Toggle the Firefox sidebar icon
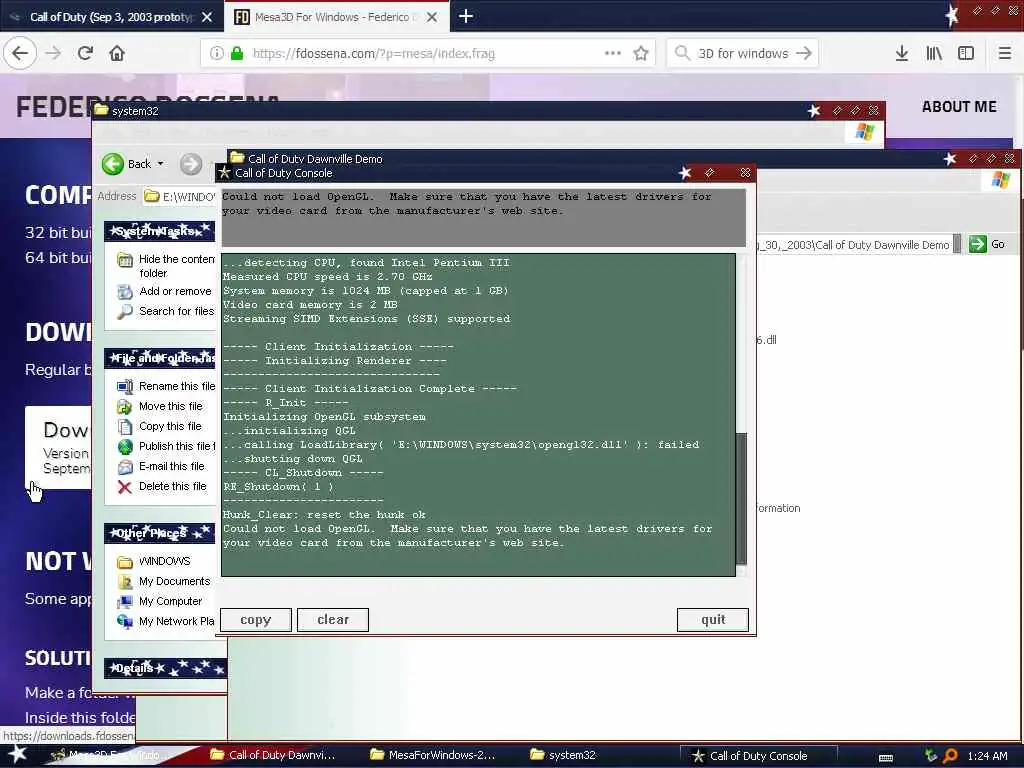 tap(966, 53)
